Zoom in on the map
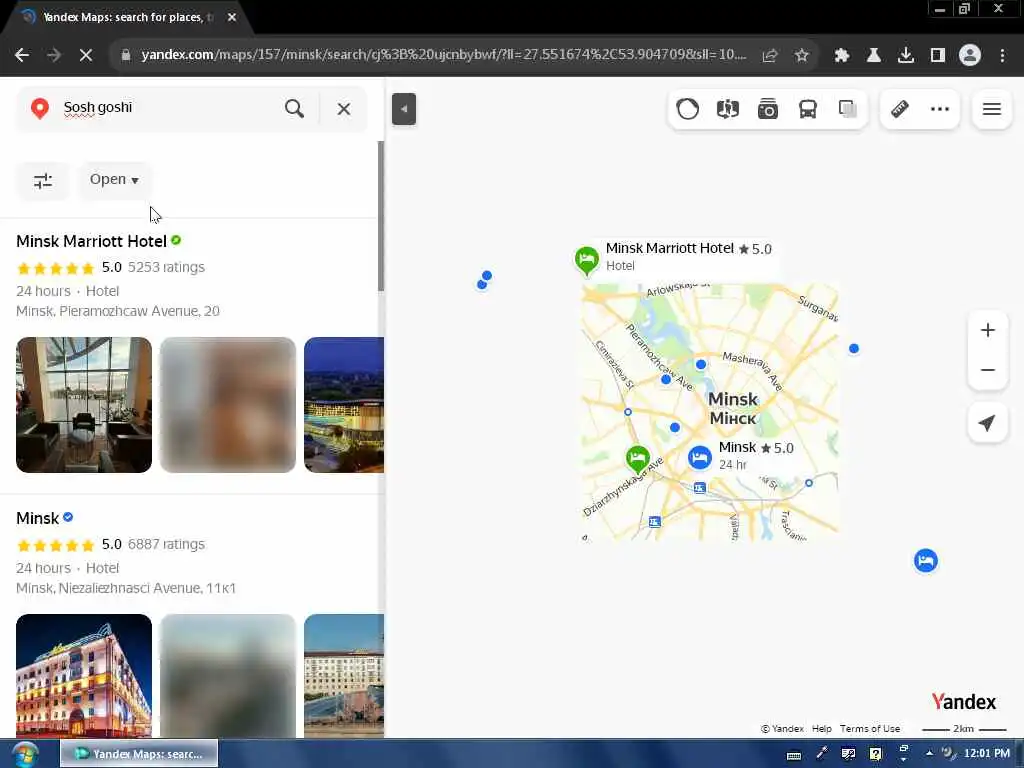This screenshot has width=1024, height=768. [987, 330]
